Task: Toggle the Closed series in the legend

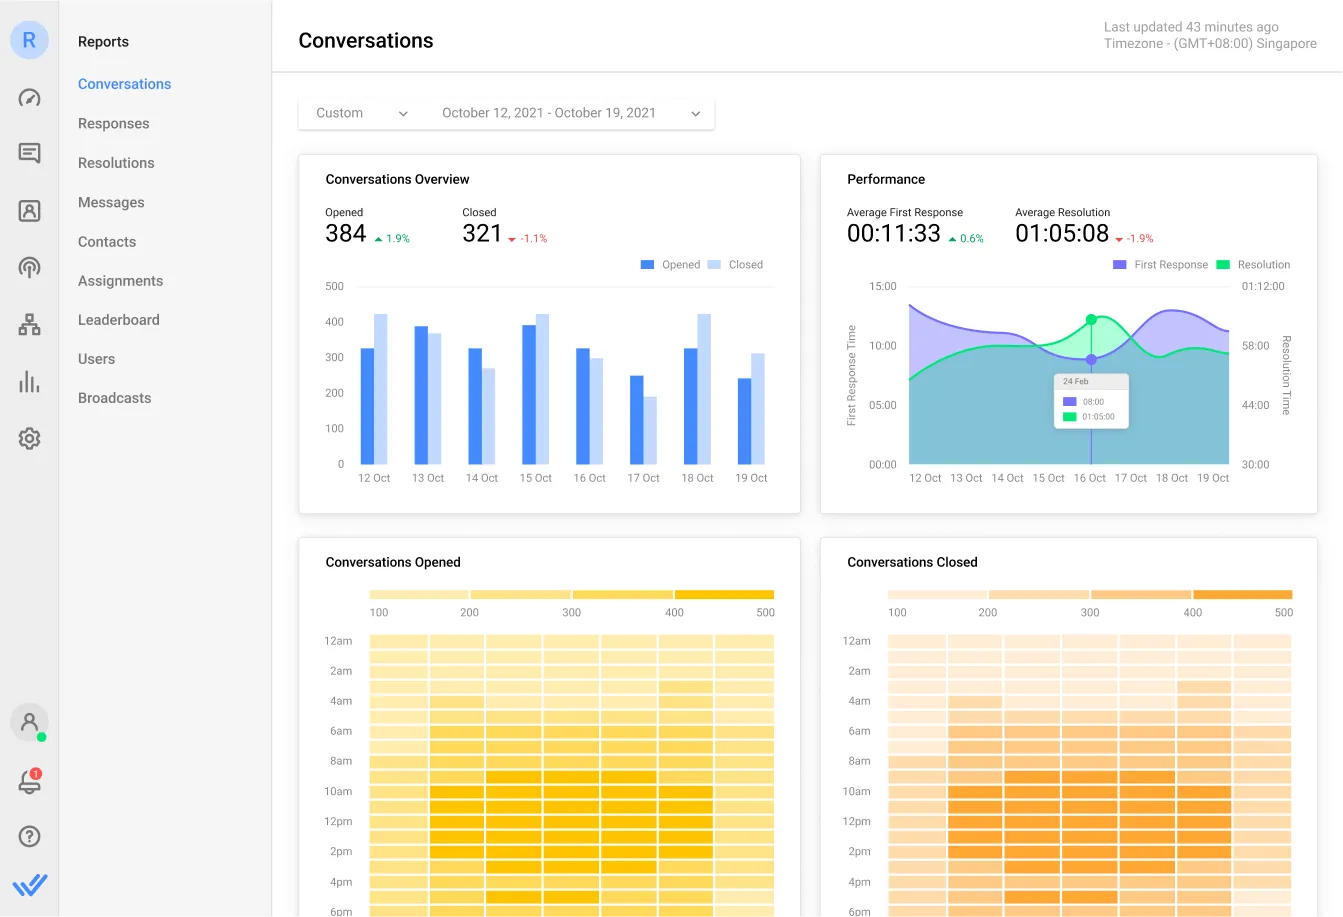Action: [737, 264]
